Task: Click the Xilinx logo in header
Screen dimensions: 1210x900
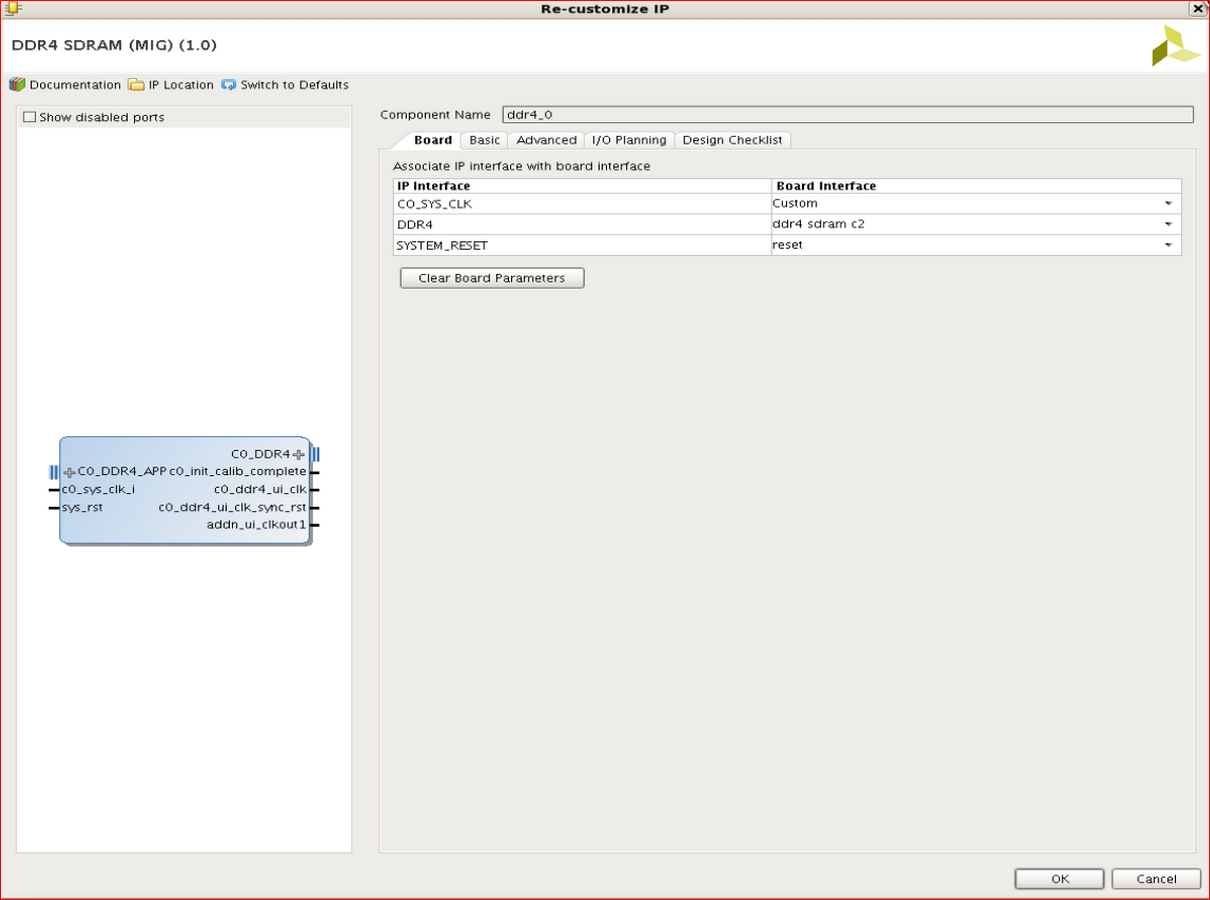Action: 1174,46
